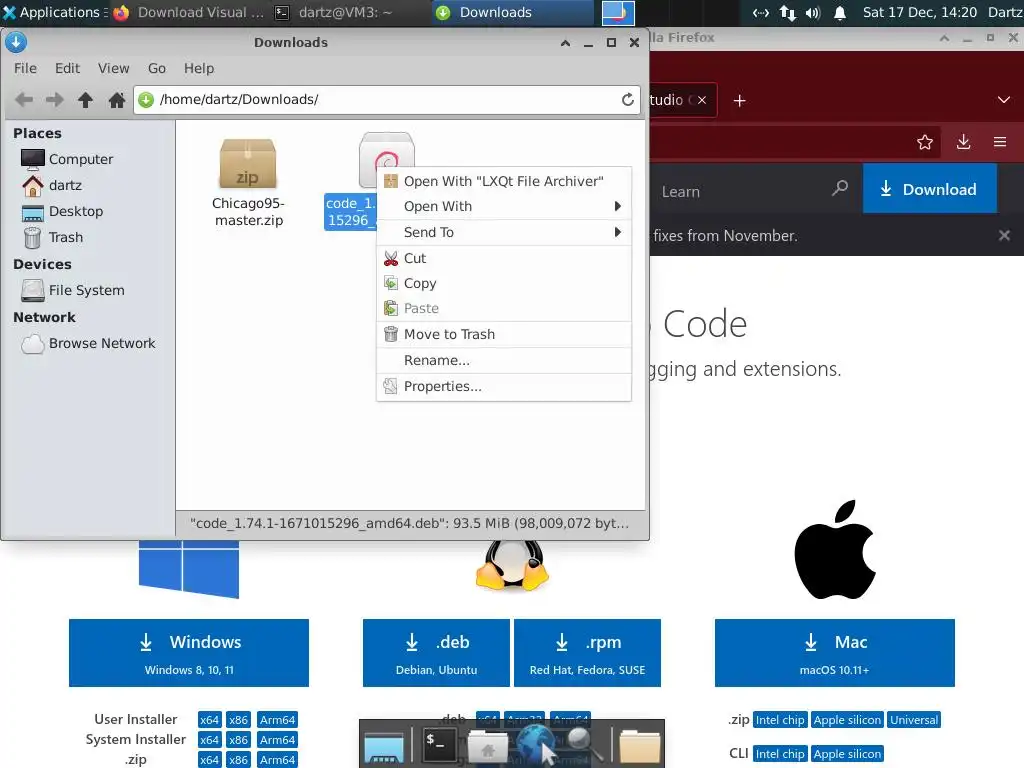
Task: Open web browser from the dock
Action: click(x=537, y=744)
